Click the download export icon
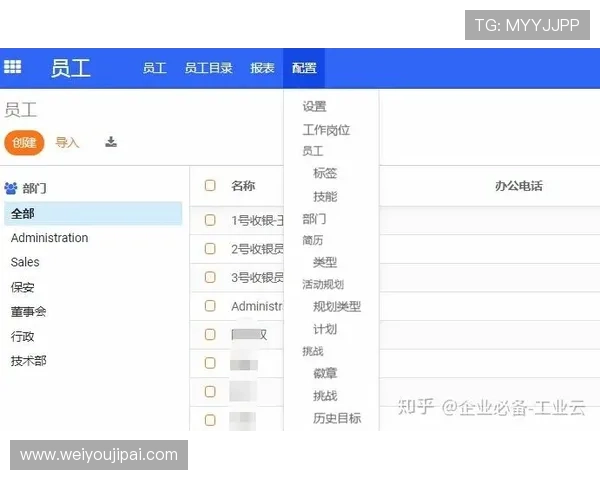Viewport: 600px width, 480px height. pyautogui.click(x=111, y=142)
